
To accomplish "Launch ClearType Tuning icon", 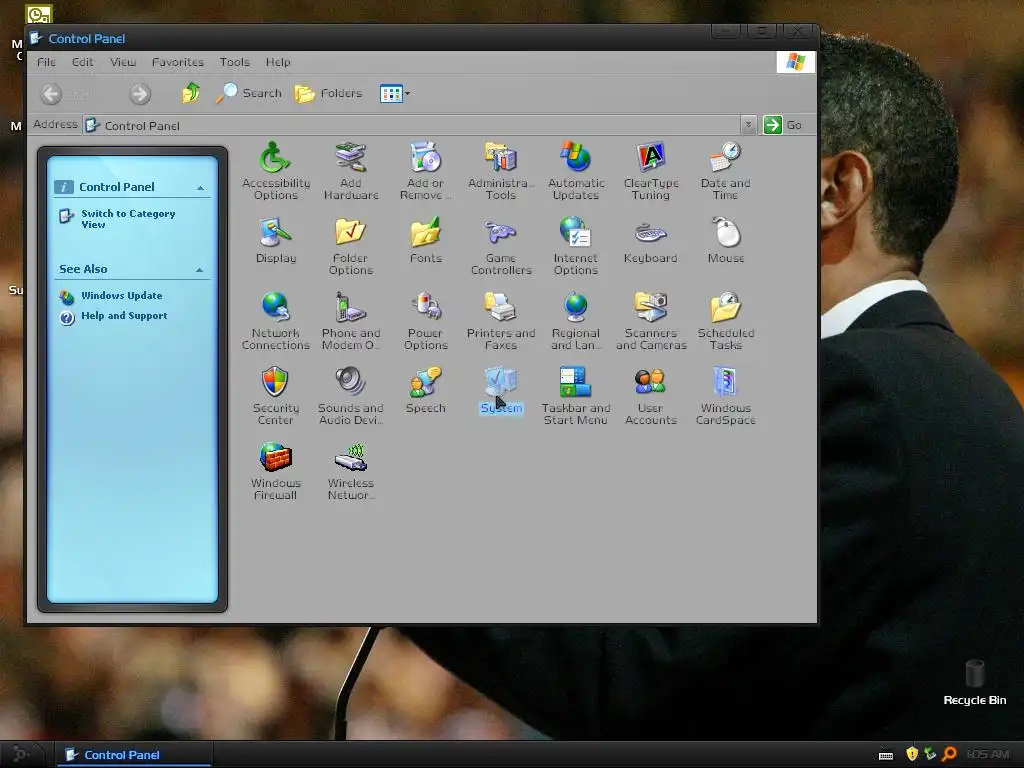I will coord(651,170).
